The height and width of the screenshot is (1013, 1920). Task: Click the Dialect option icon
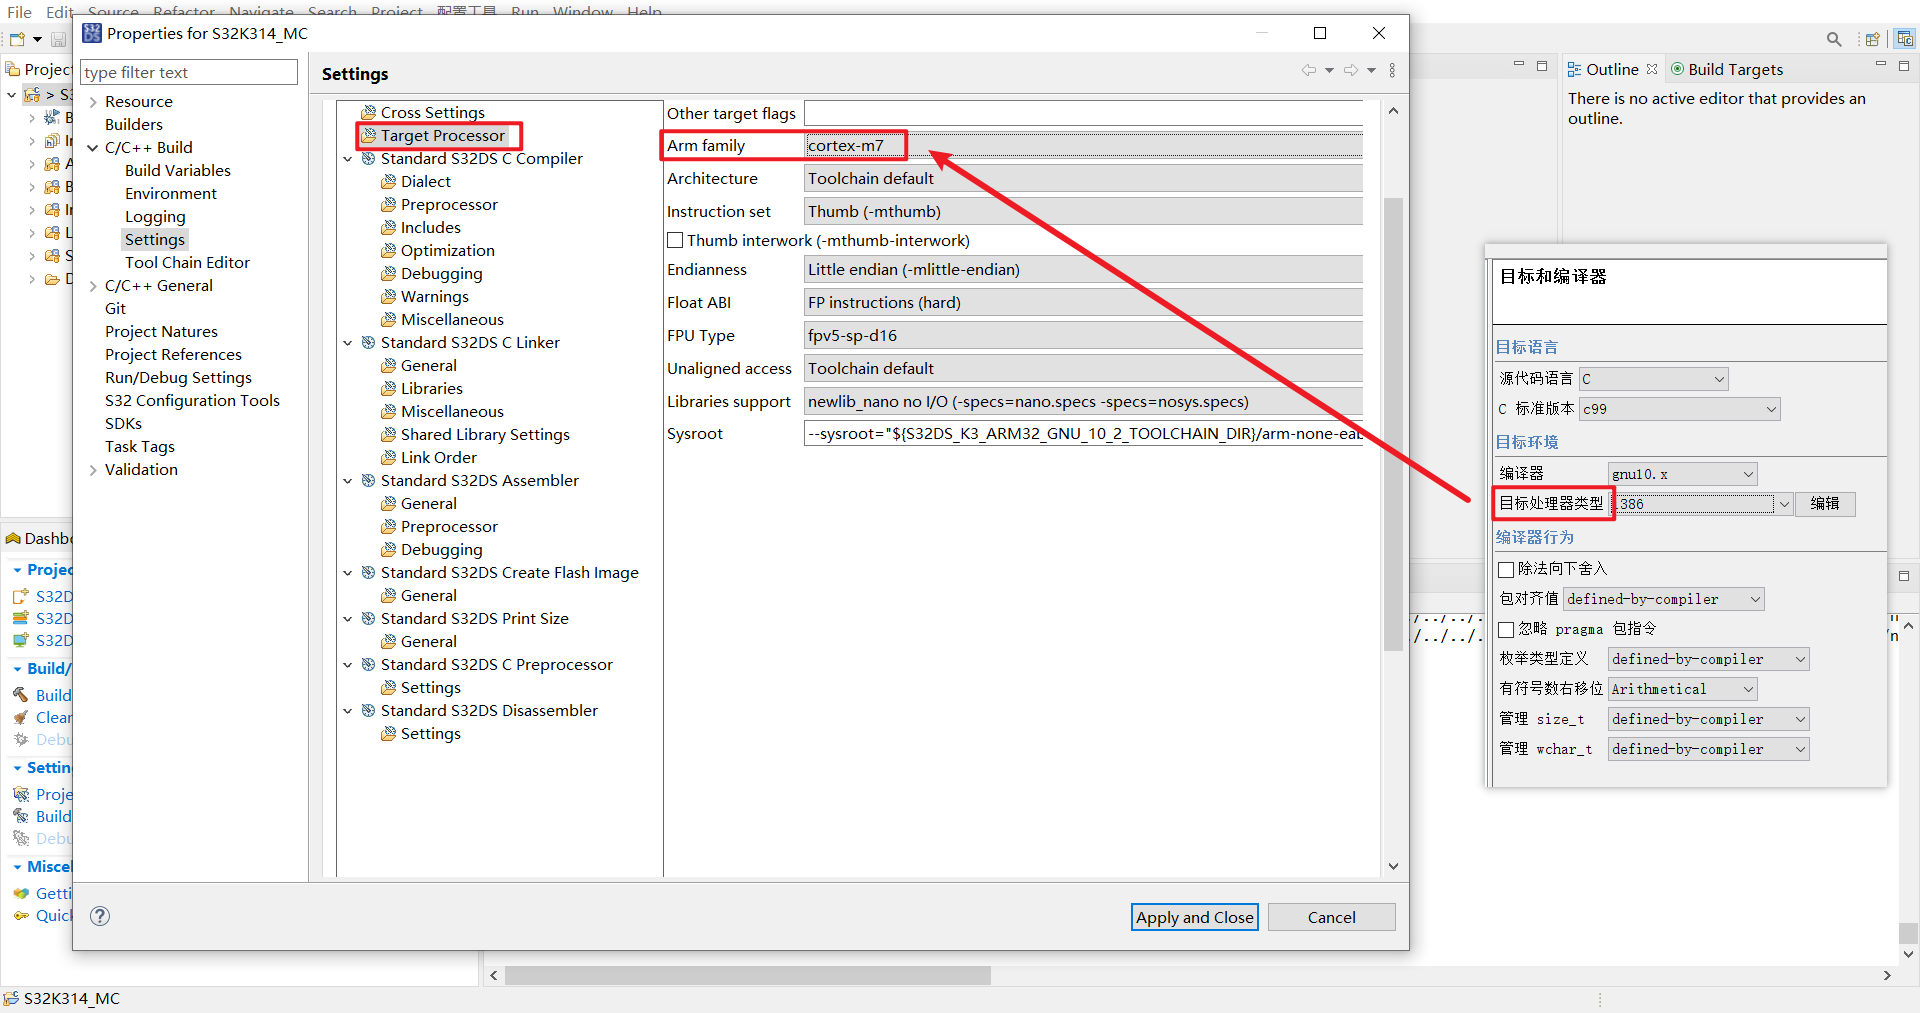[x=388, y=181]
